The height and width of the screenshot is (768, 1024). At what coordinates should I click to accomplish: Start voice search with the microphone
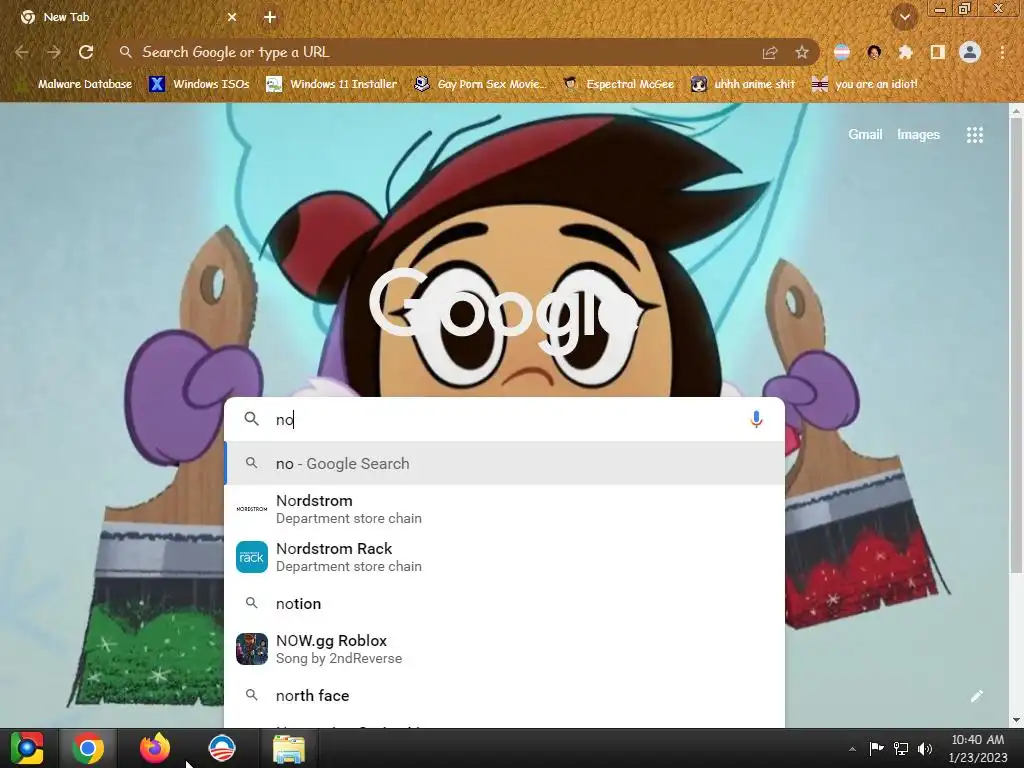point(756,419)
